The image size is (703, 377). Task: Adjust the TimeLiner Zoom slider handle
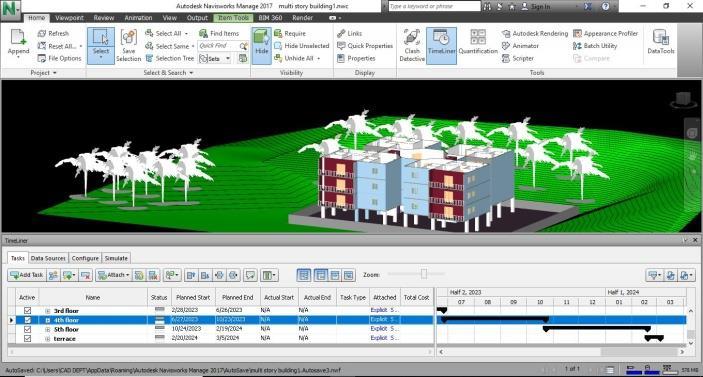[424, 274]
